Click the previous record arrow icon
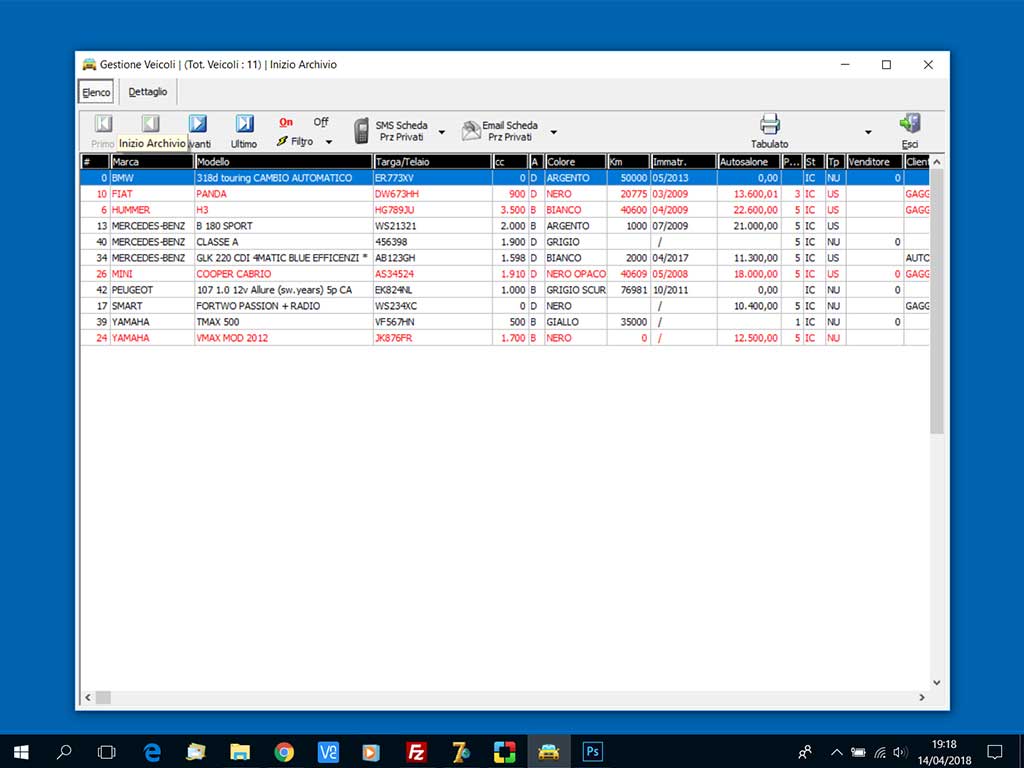The height and width of the screenshot is (768, 1024). point(150,123)
